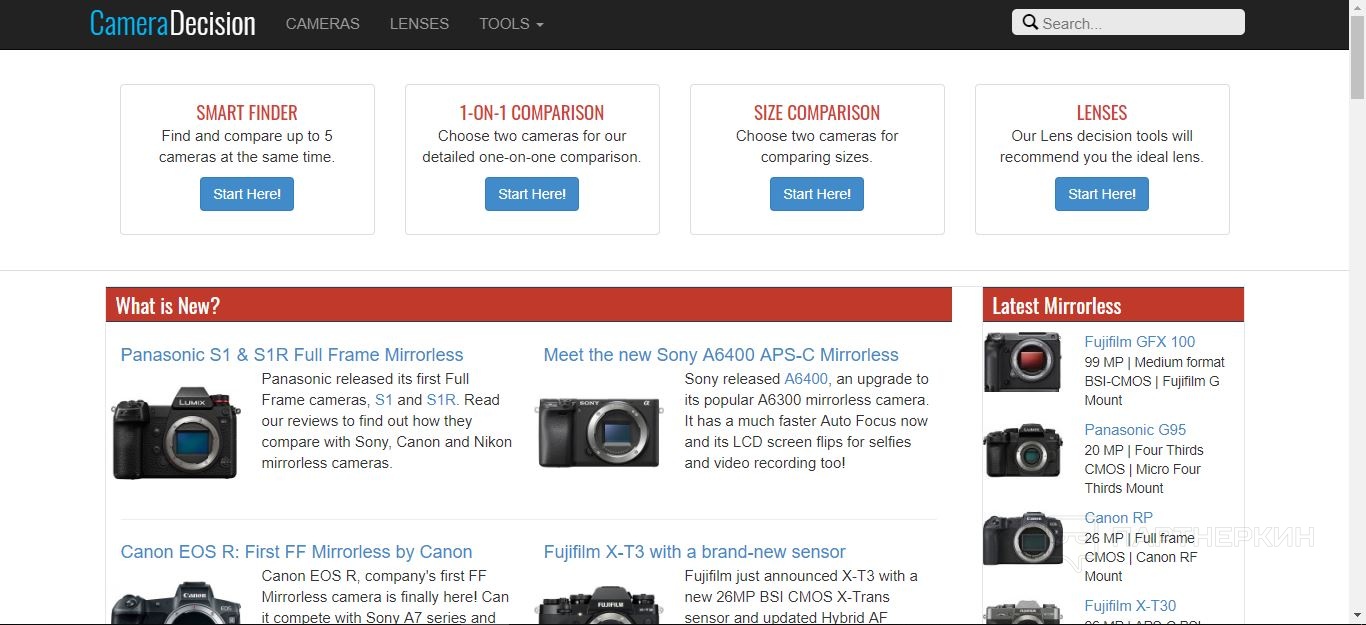Viewport: 1366px width, 625px height.
Task: Open the LENSES navigation link
Action: [419, 24]
